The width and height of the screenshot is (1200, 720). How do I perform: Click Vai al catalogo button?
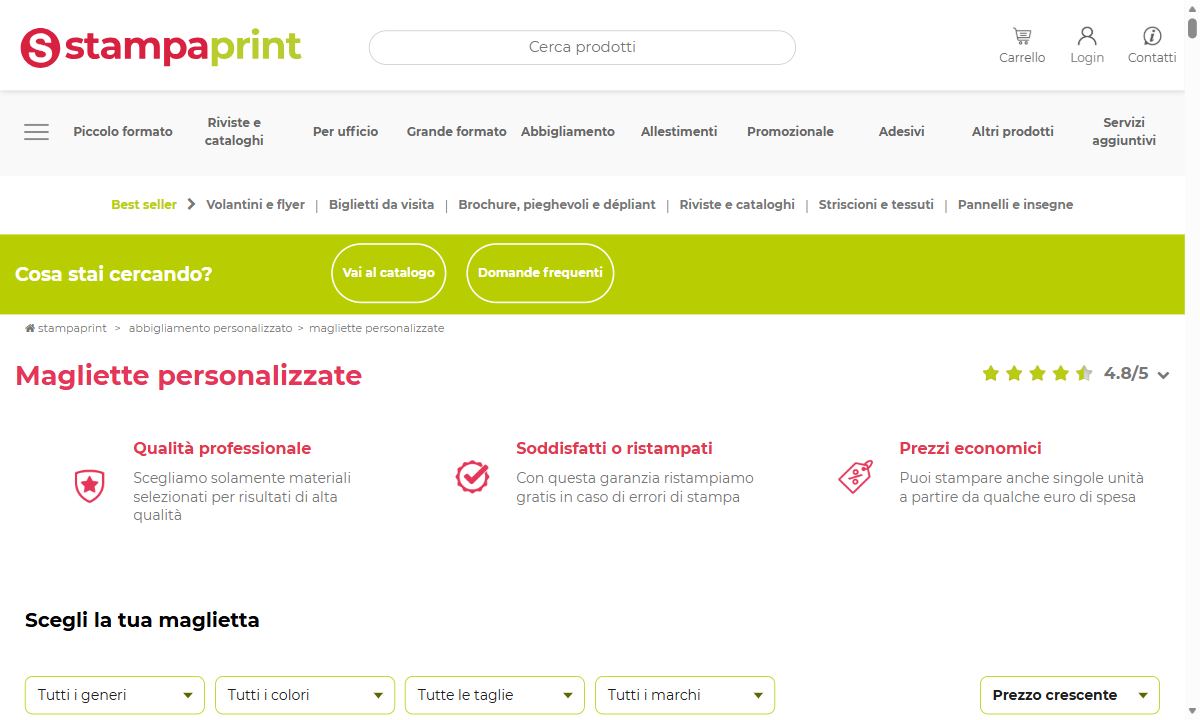coord(389,273)
